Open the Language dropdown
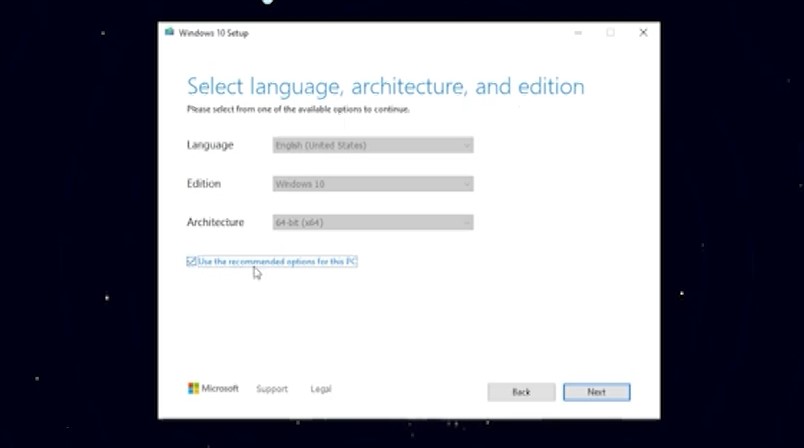Image resolution: width=804 pixels, height=448 pixels. click(x=373, y=145)
